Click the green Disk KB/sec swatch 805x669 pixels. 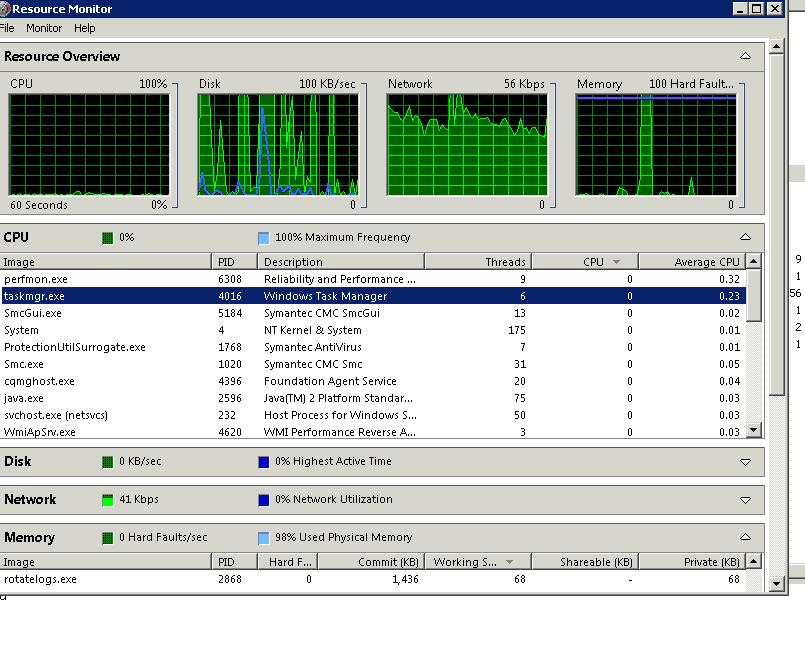coord(107,462)
